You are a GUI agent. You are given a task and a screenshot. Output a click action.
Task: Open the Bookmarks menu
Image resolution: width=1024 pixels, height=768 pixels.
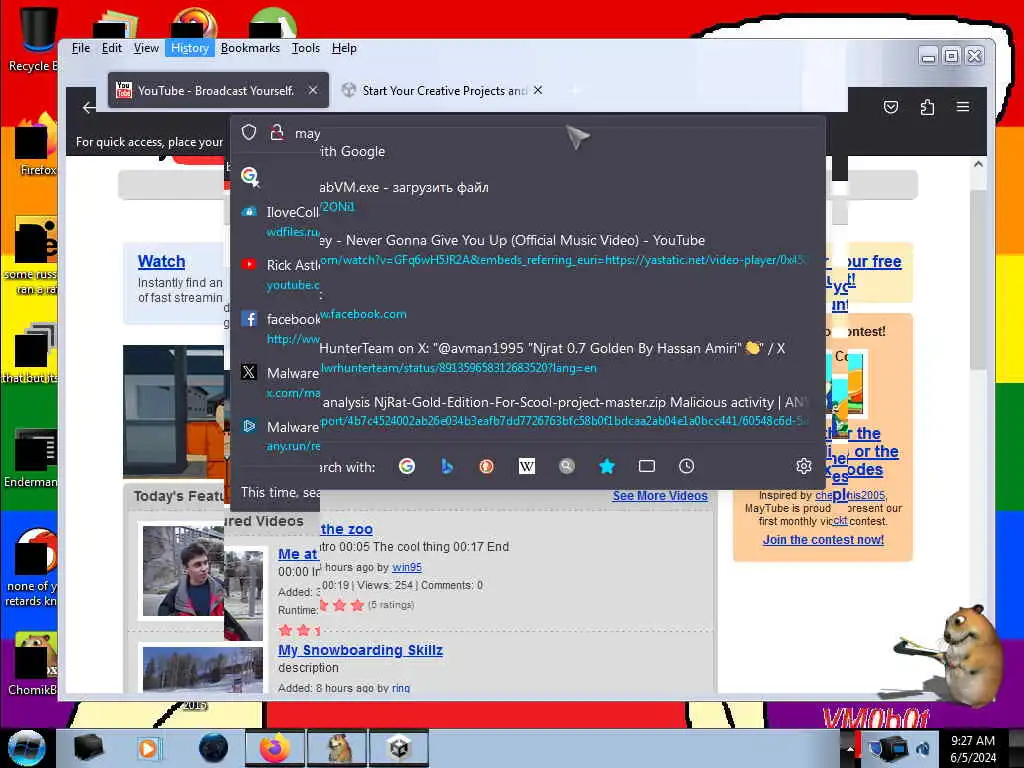click(250, 48)
